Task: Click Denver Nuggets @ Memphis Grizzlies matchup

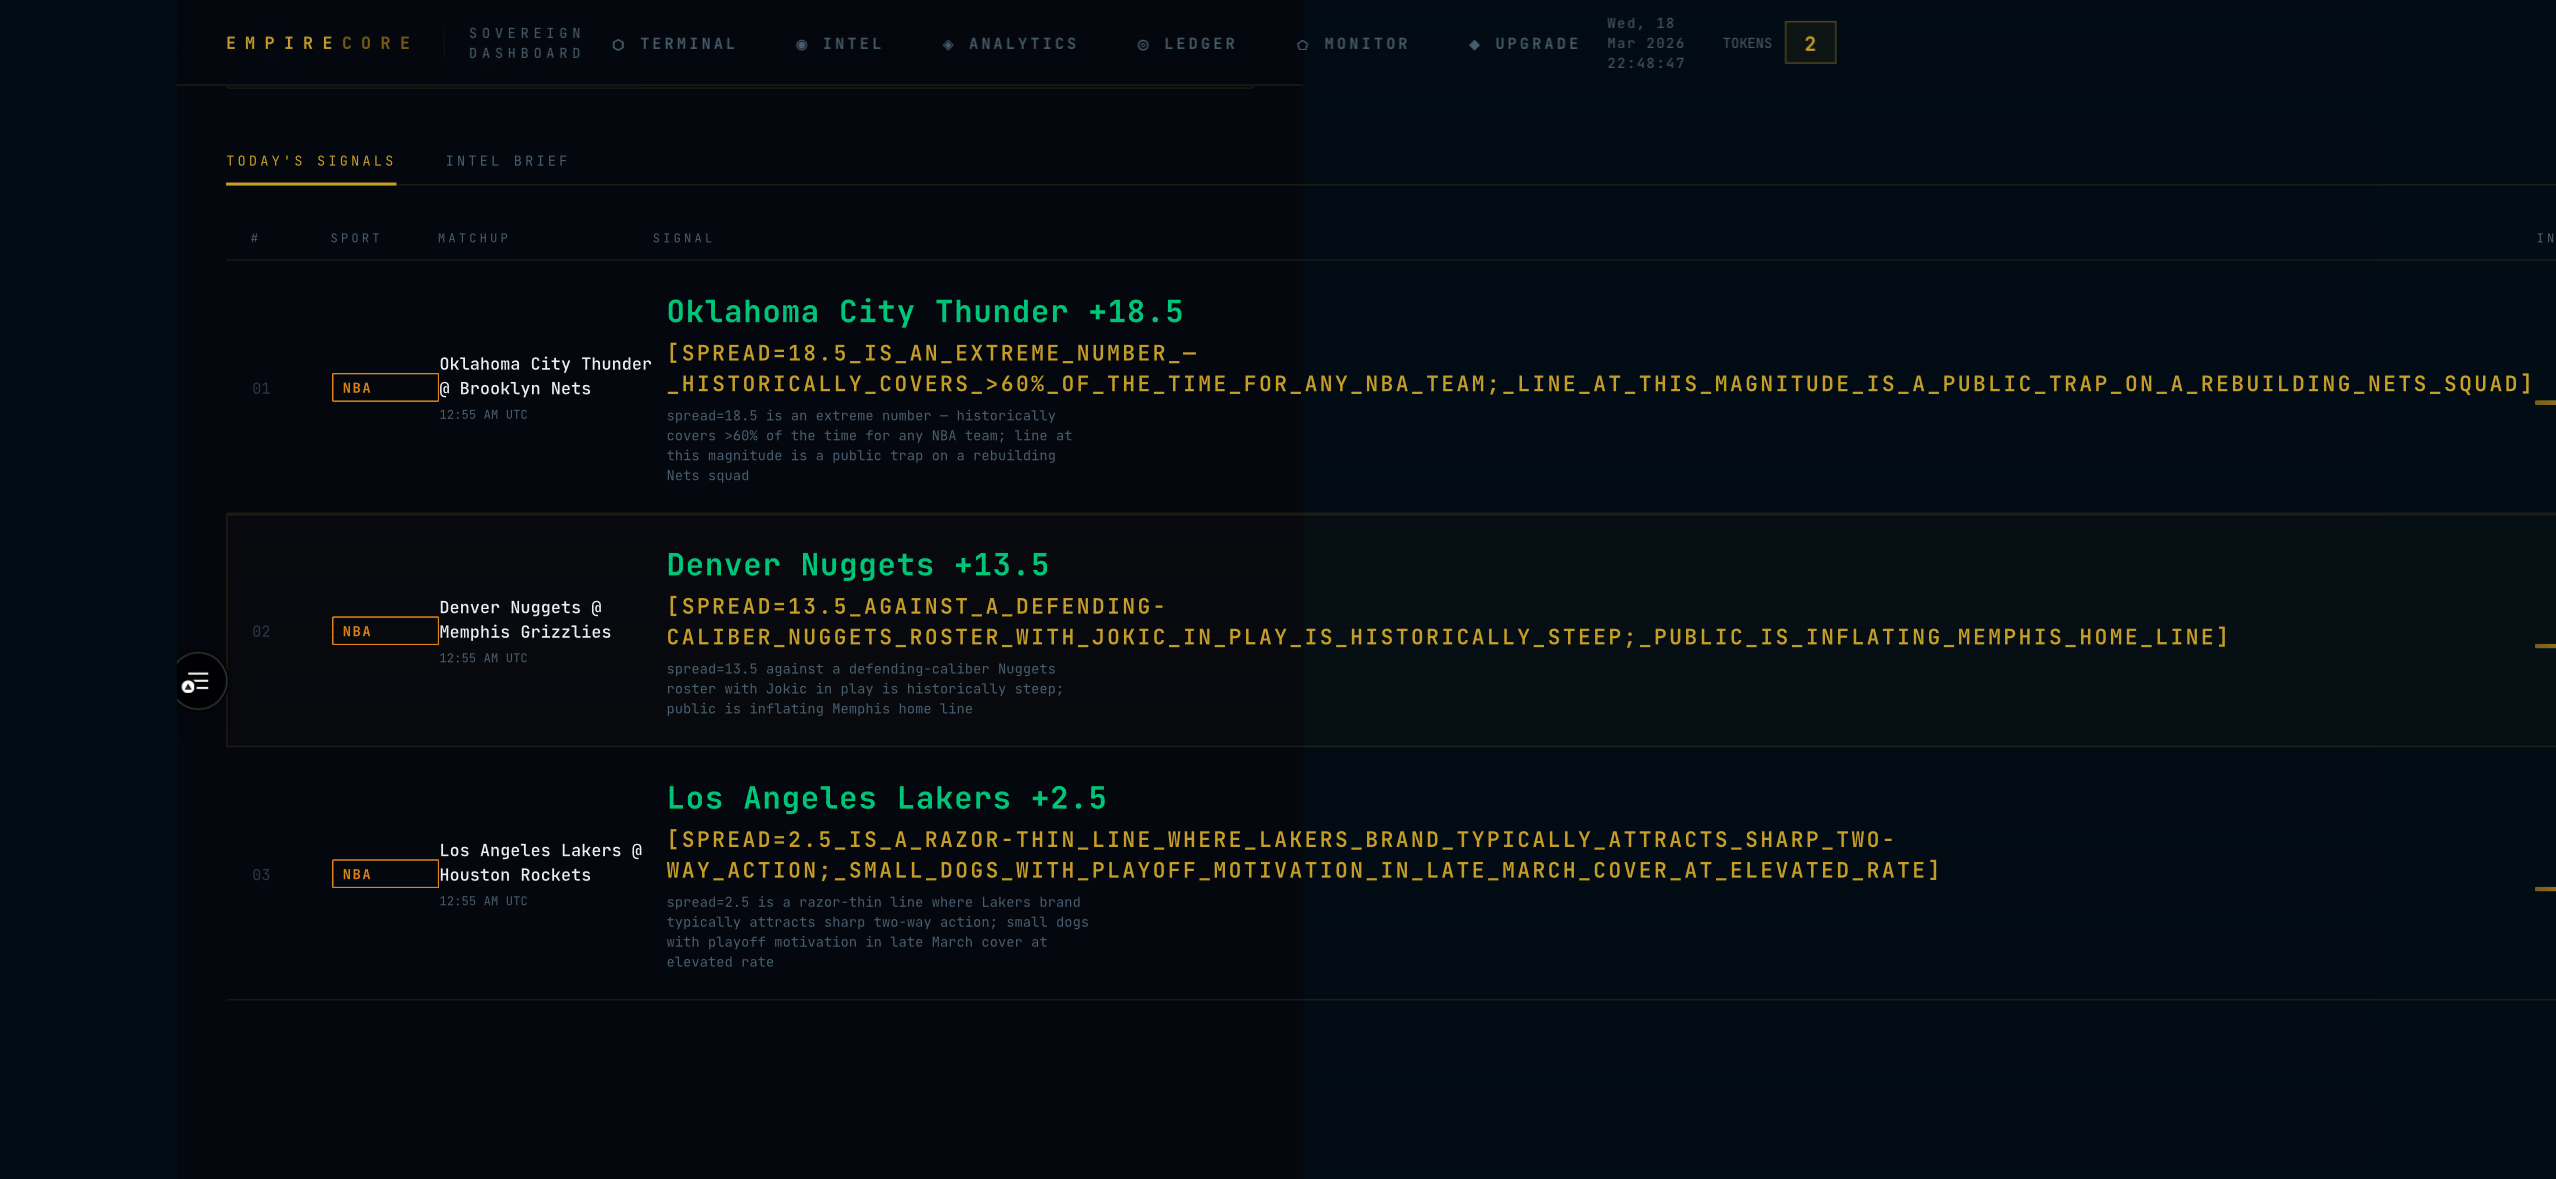Action: click(525, 620)
